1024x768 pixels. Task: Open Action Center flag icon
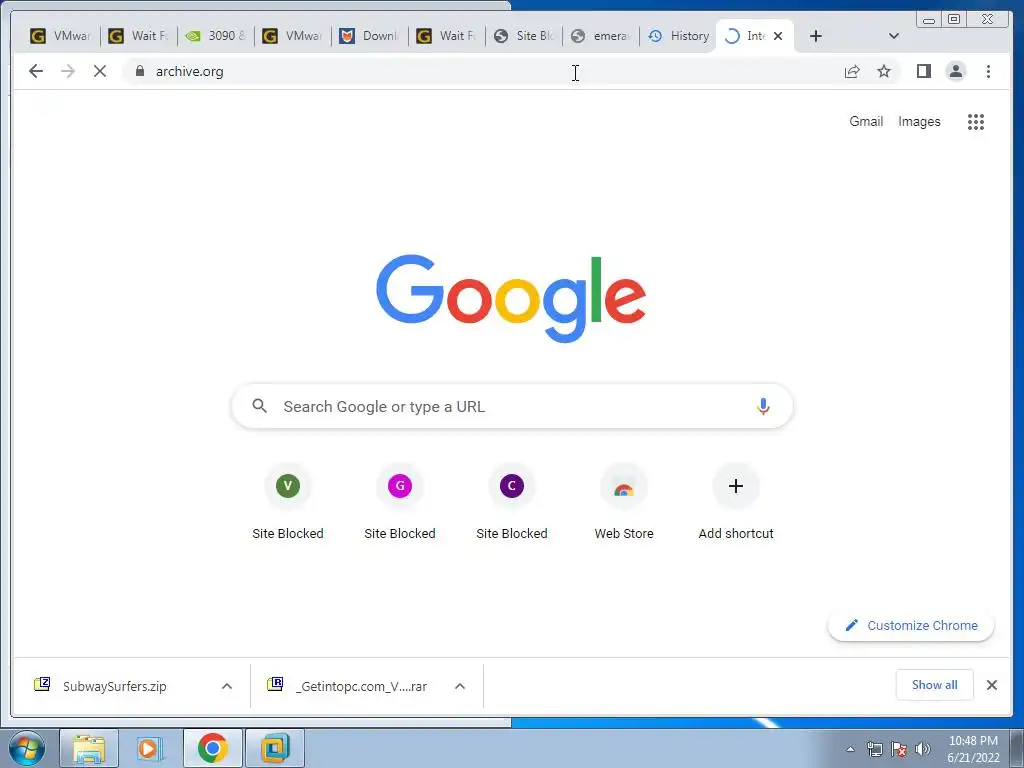point(899,749)
